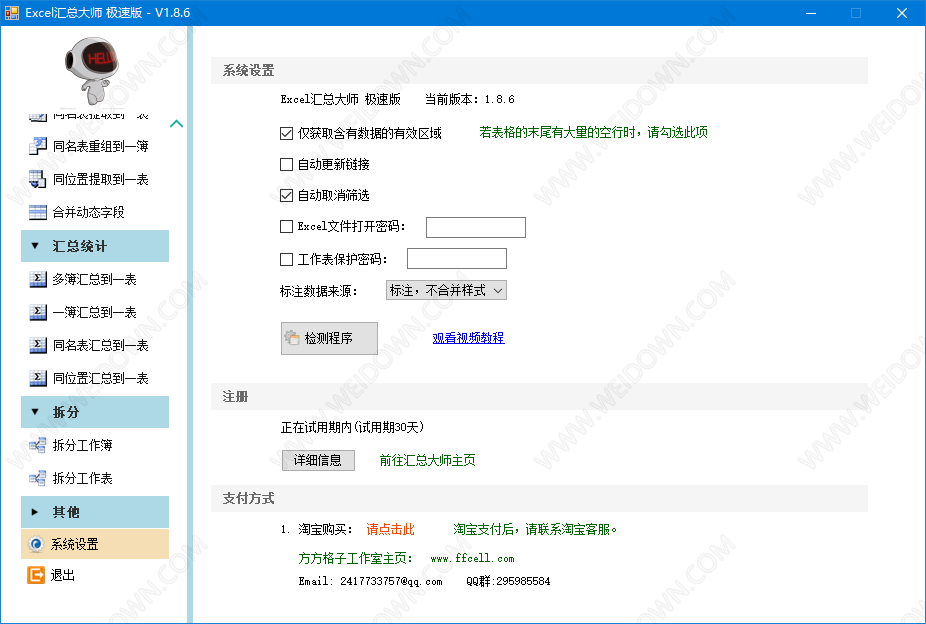This screenshot has width=926, height=624.
Task: Click the sigma icon for 同位置汇总到一表
Action: click(x=38, y=378)
